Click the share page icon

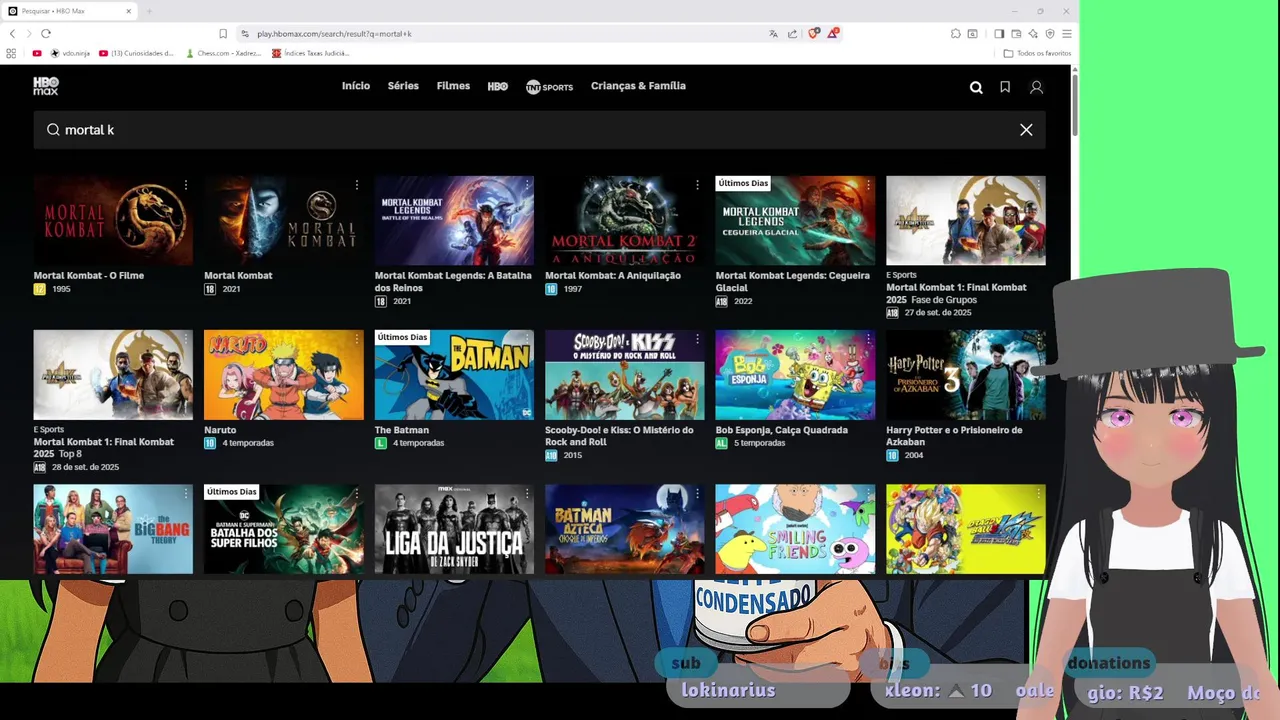pyautogui.click(x=793, y=33)
